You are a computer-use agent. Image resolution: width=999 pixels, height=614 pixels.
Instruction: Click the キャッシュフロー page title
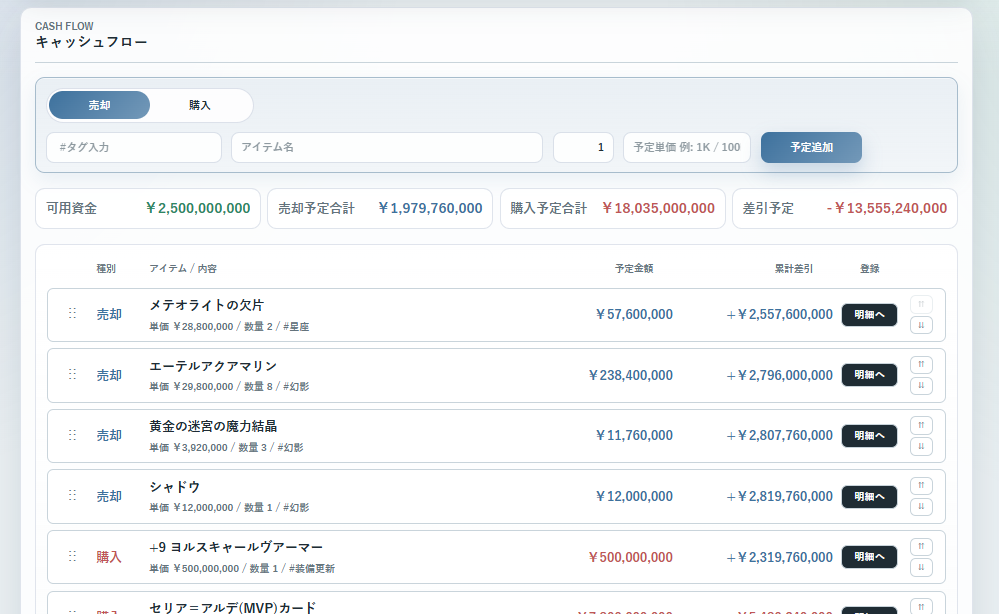[91, 42]
